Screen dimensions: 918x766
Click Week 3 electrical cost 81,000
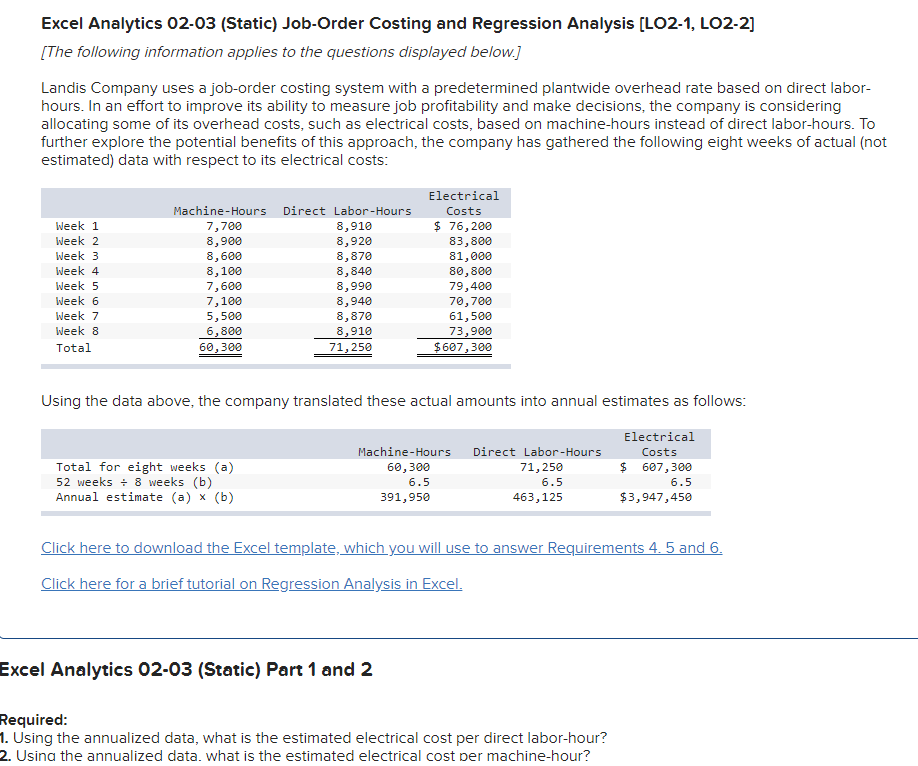pyautogui.click(x=470, y=256)
